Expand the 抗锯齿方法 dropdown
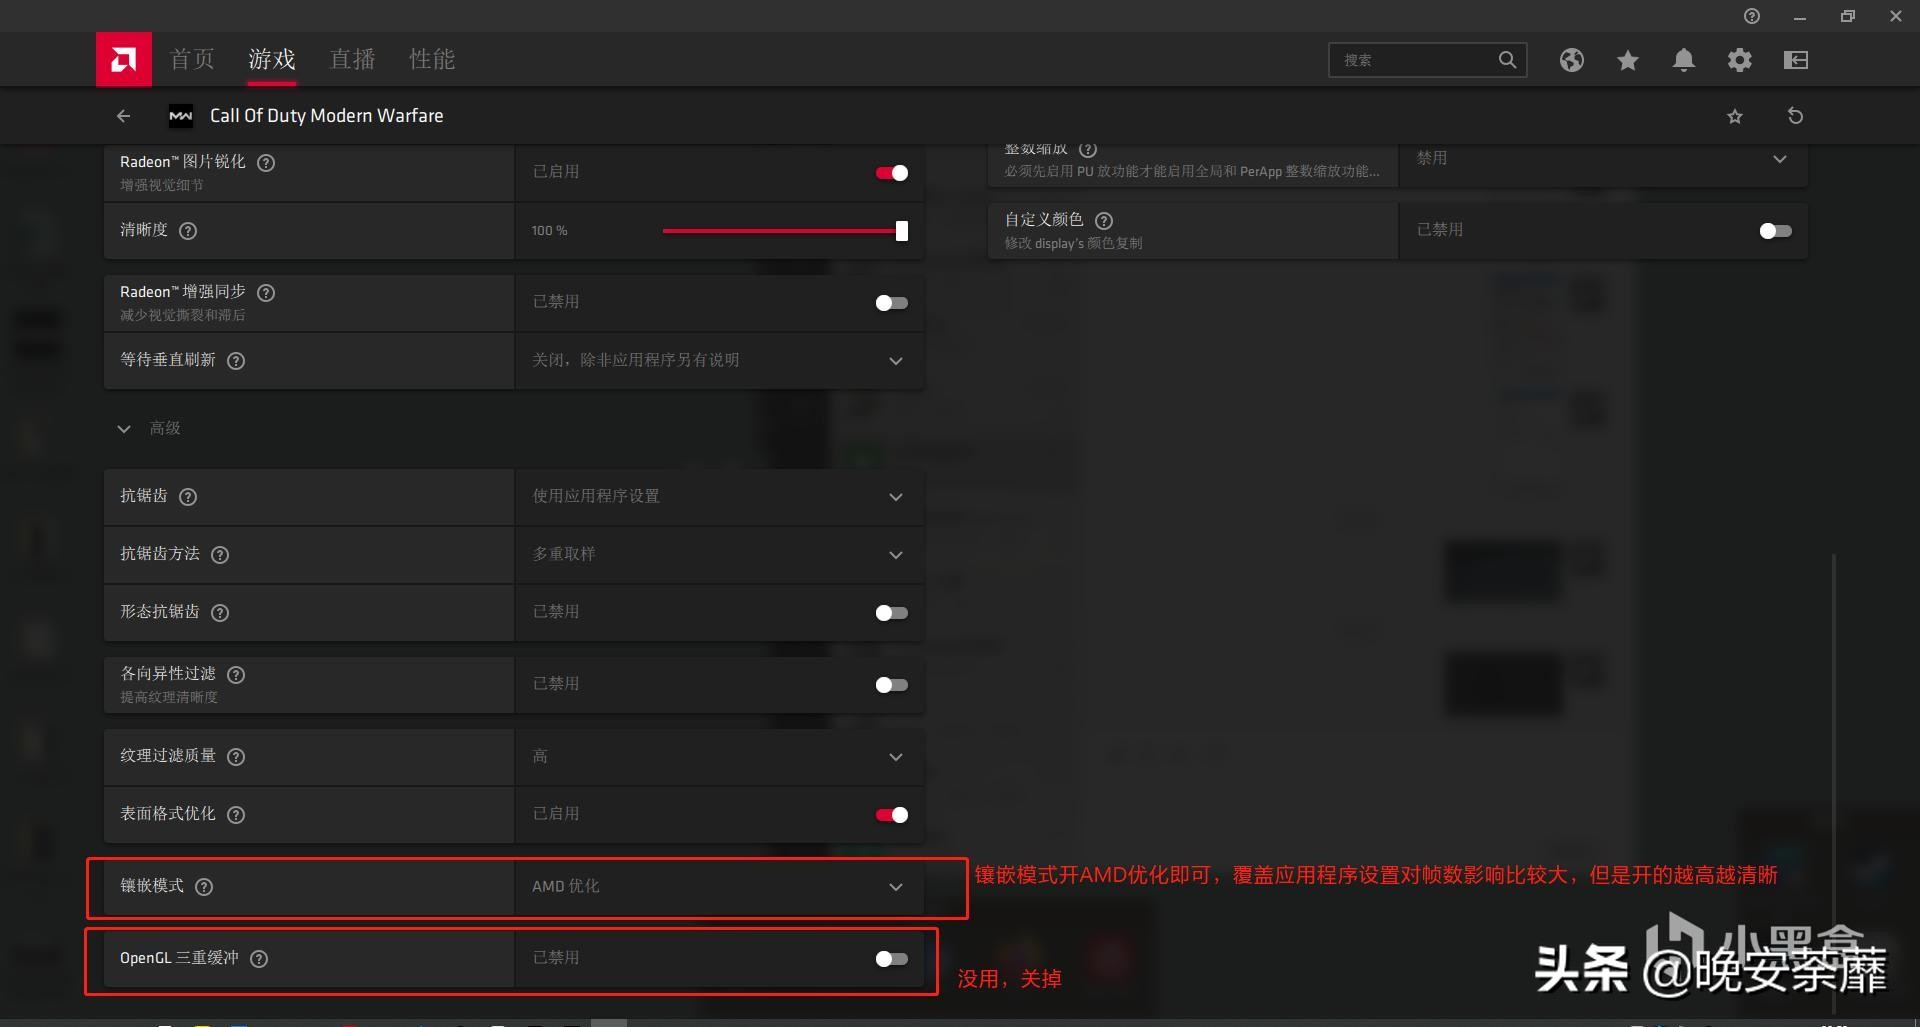 tap(895, 555)
